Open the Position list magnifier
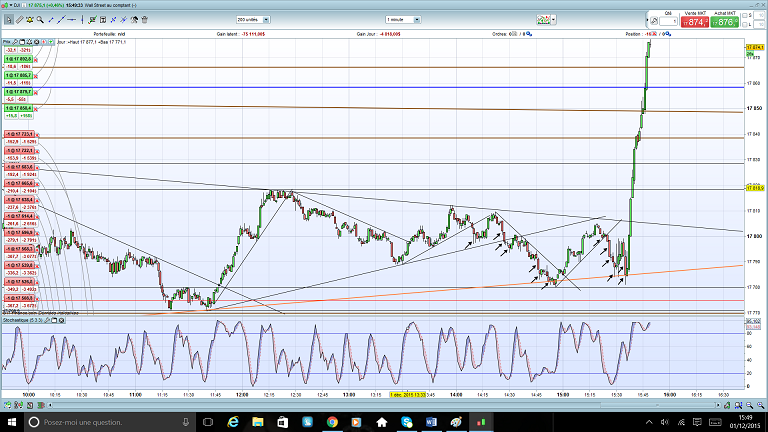 [668, 34]
